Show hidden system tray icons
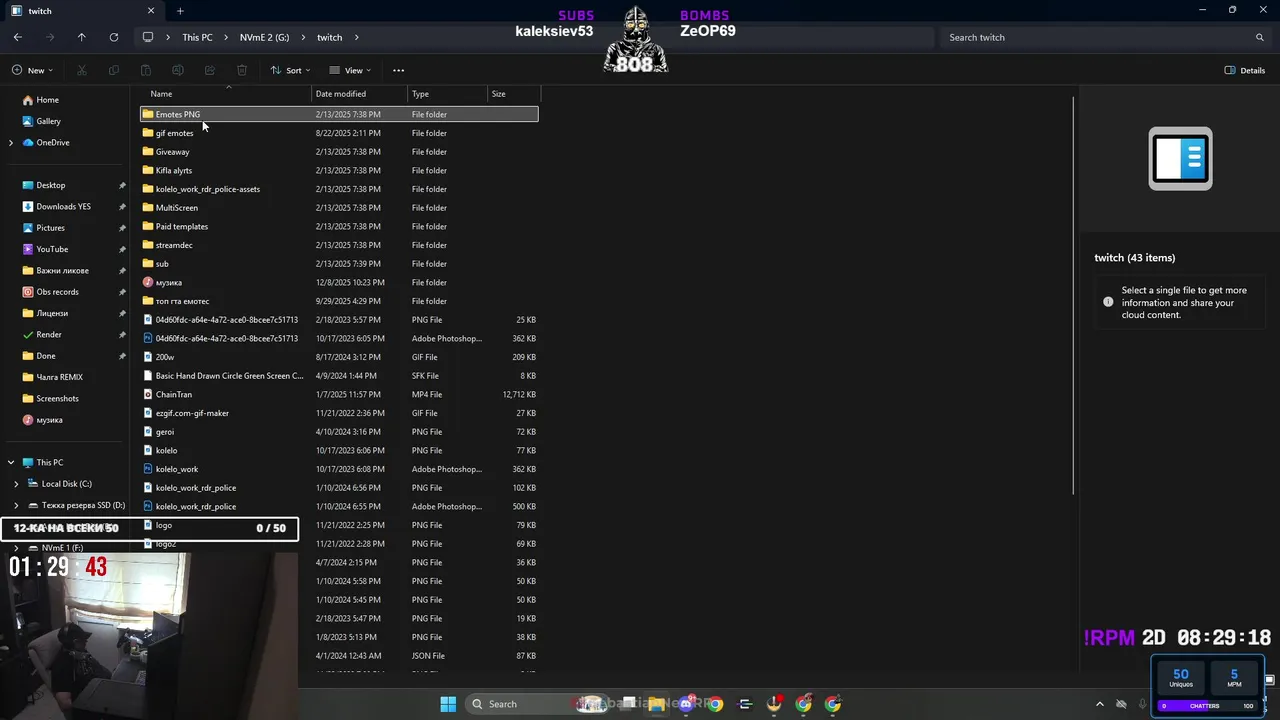Viewport: 1280px width, 720px height. (1099, 704)
